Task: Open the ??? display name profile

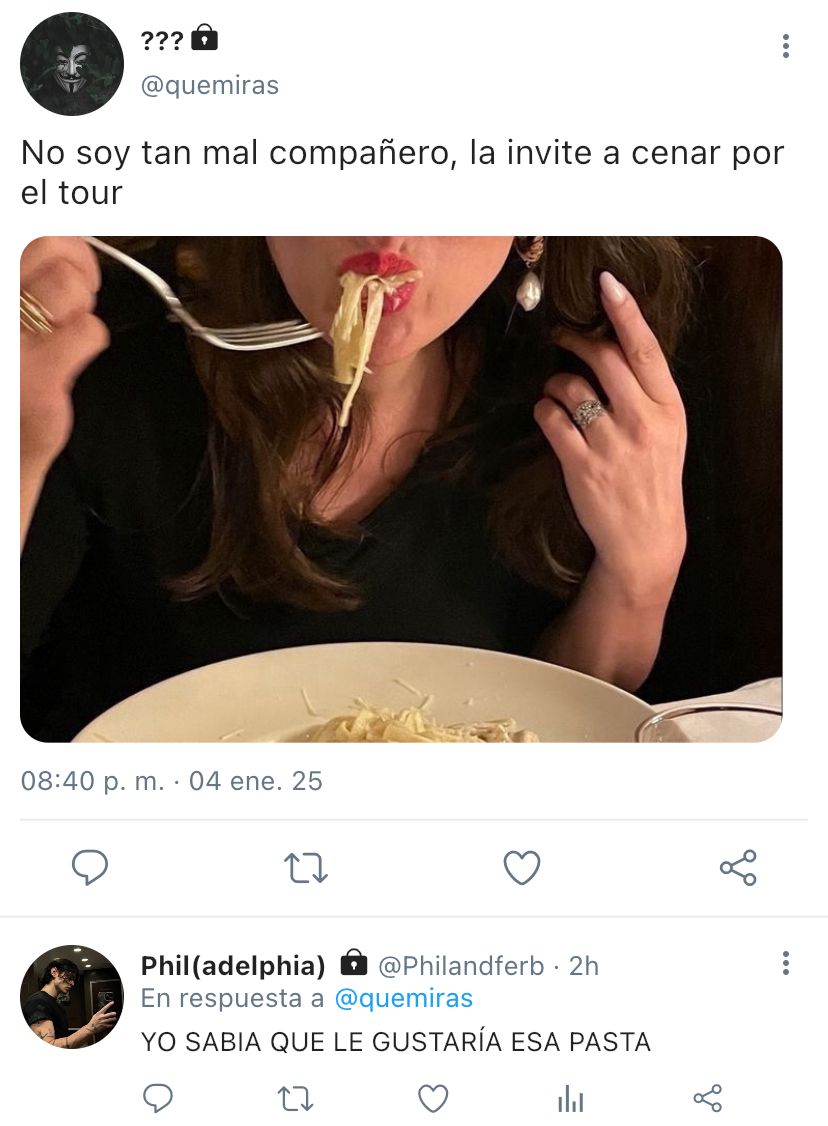Action: 162,40
